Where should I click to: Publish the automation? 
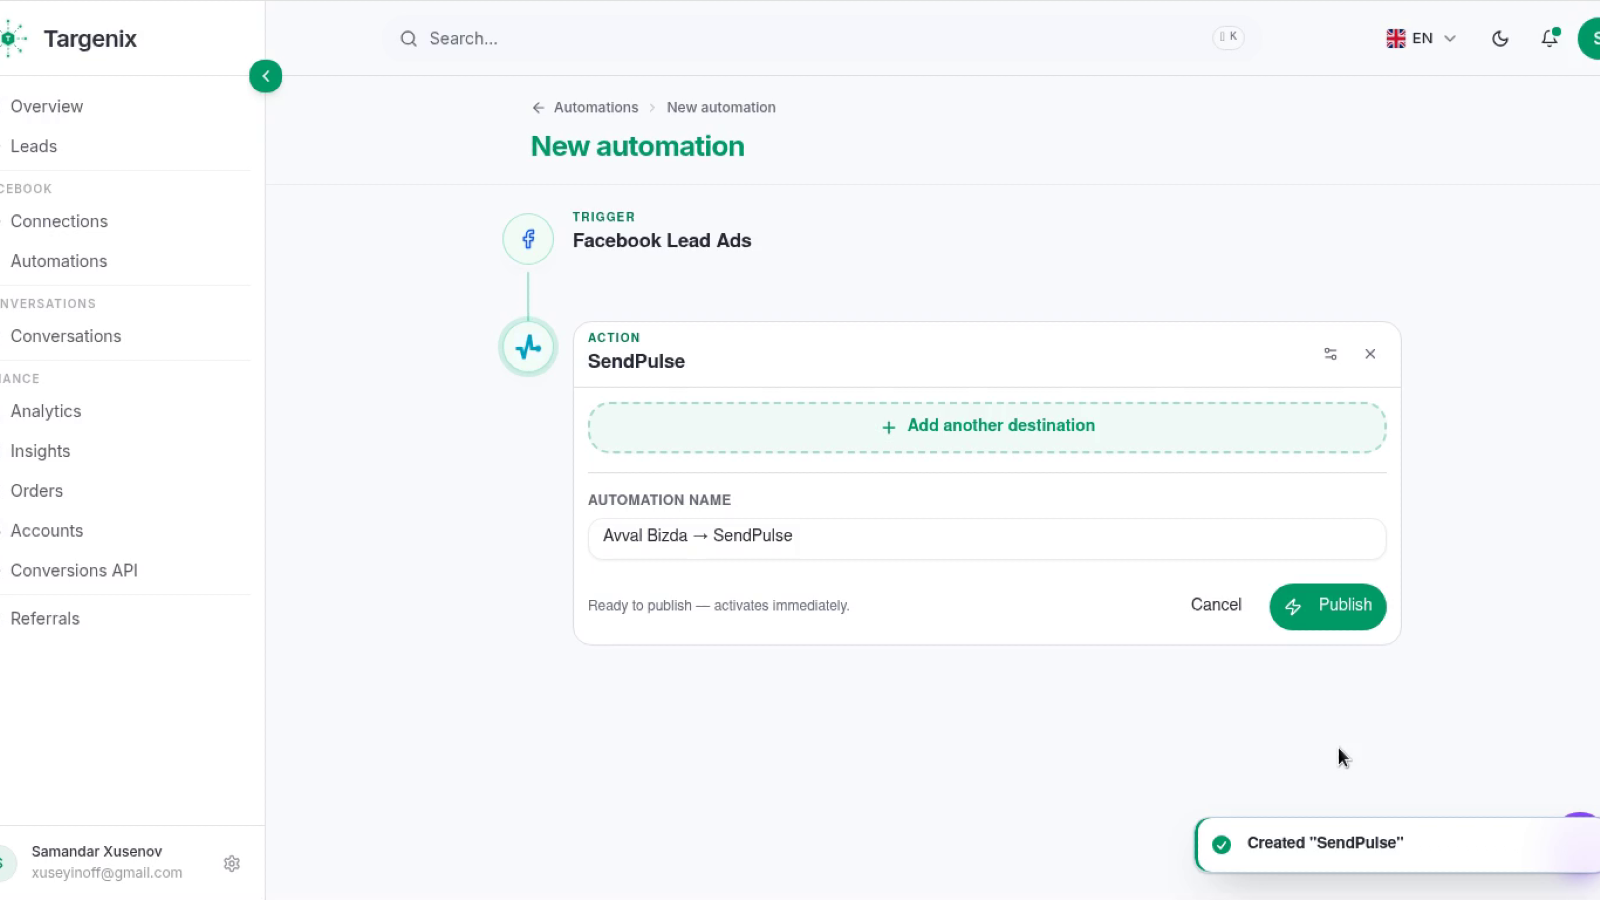click(1328, 606)
